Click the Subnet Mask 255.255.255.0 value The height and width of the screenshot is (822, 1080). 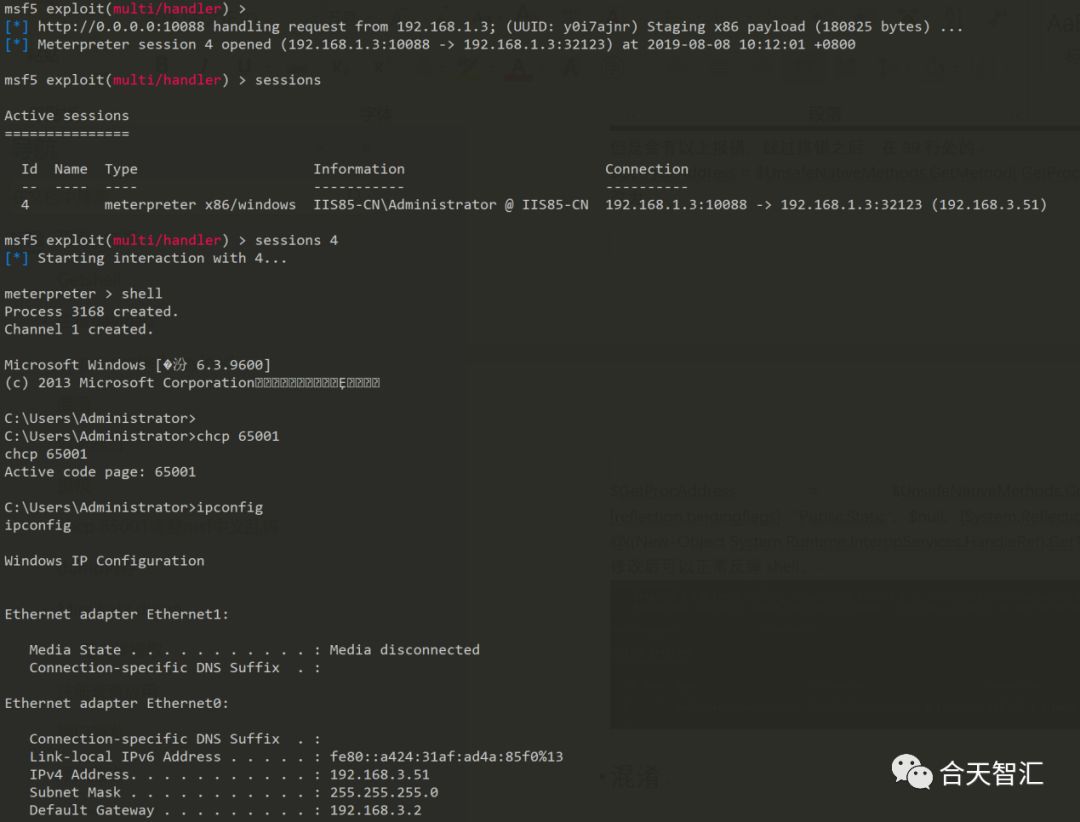384,792
